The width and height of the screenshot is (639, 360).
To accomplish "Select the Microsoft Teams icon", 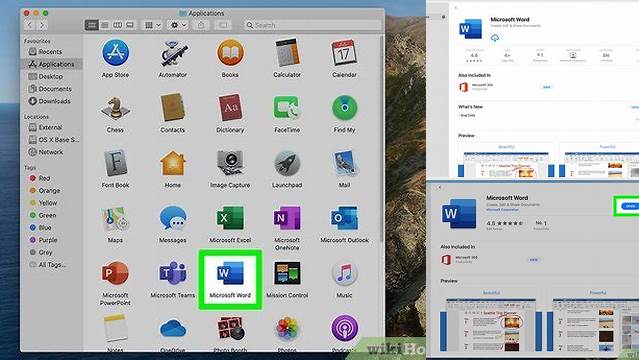I will point(173,274).
